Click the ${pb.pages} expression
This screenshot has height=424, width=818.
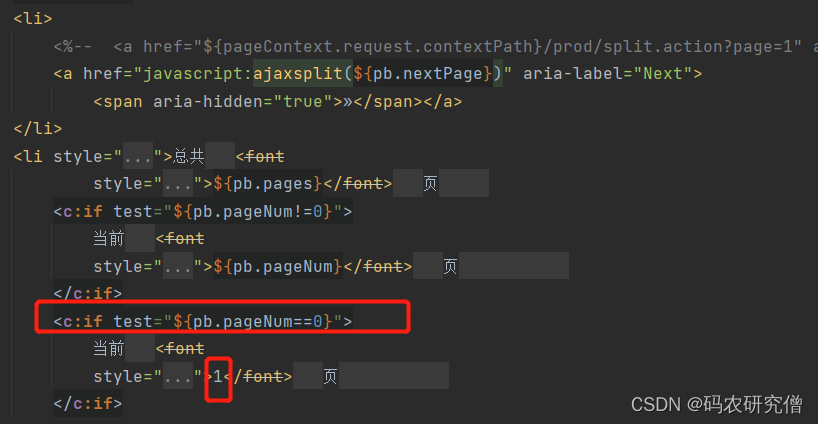click(x=268, y=184)
